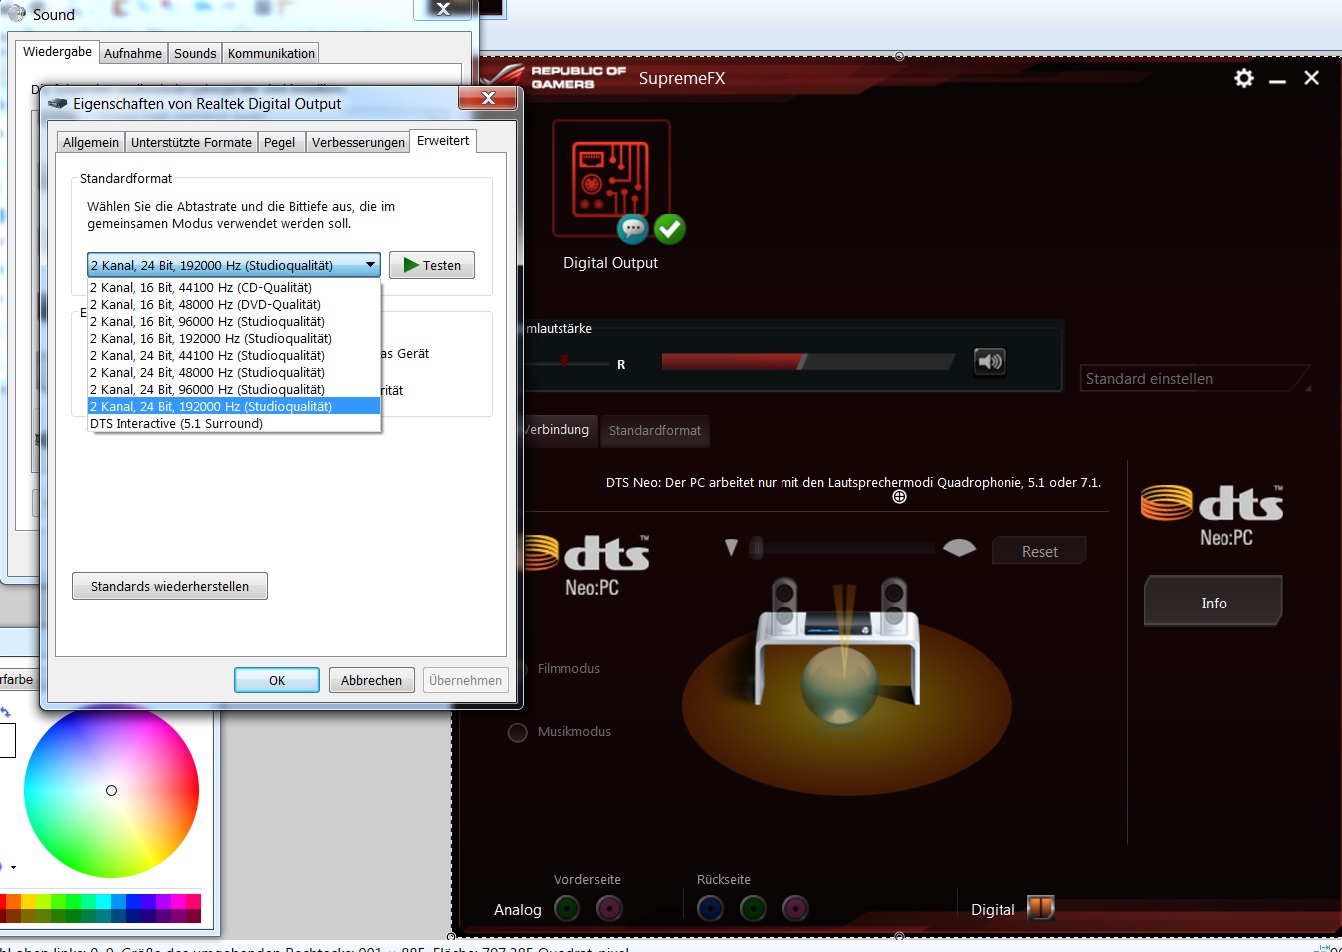1342x952 pixels.
Task: Mute volume with the speaker icon
Action: 990,362
